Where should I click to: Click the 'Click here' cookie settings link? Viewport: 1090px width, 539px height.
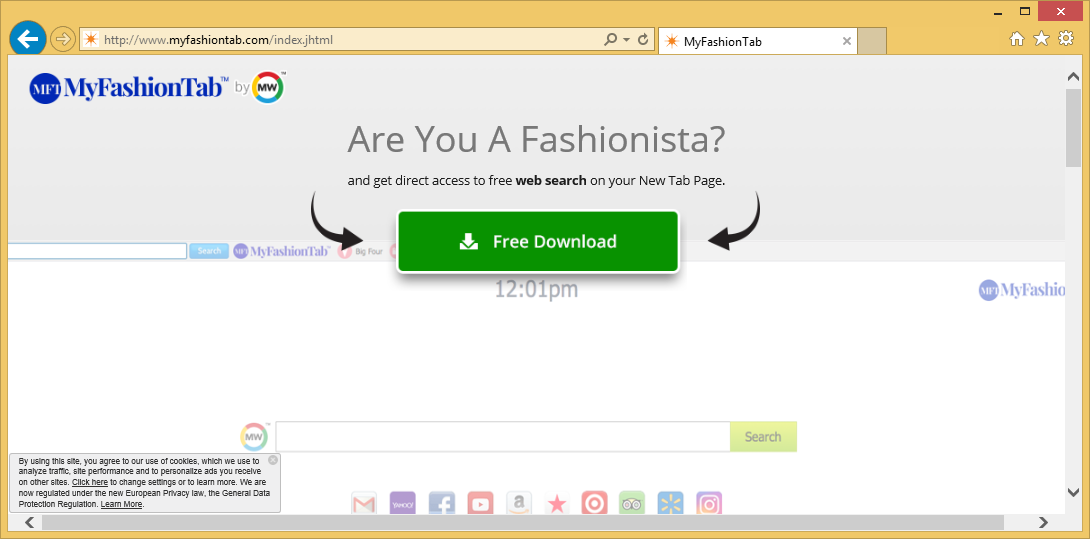(90, 482)
